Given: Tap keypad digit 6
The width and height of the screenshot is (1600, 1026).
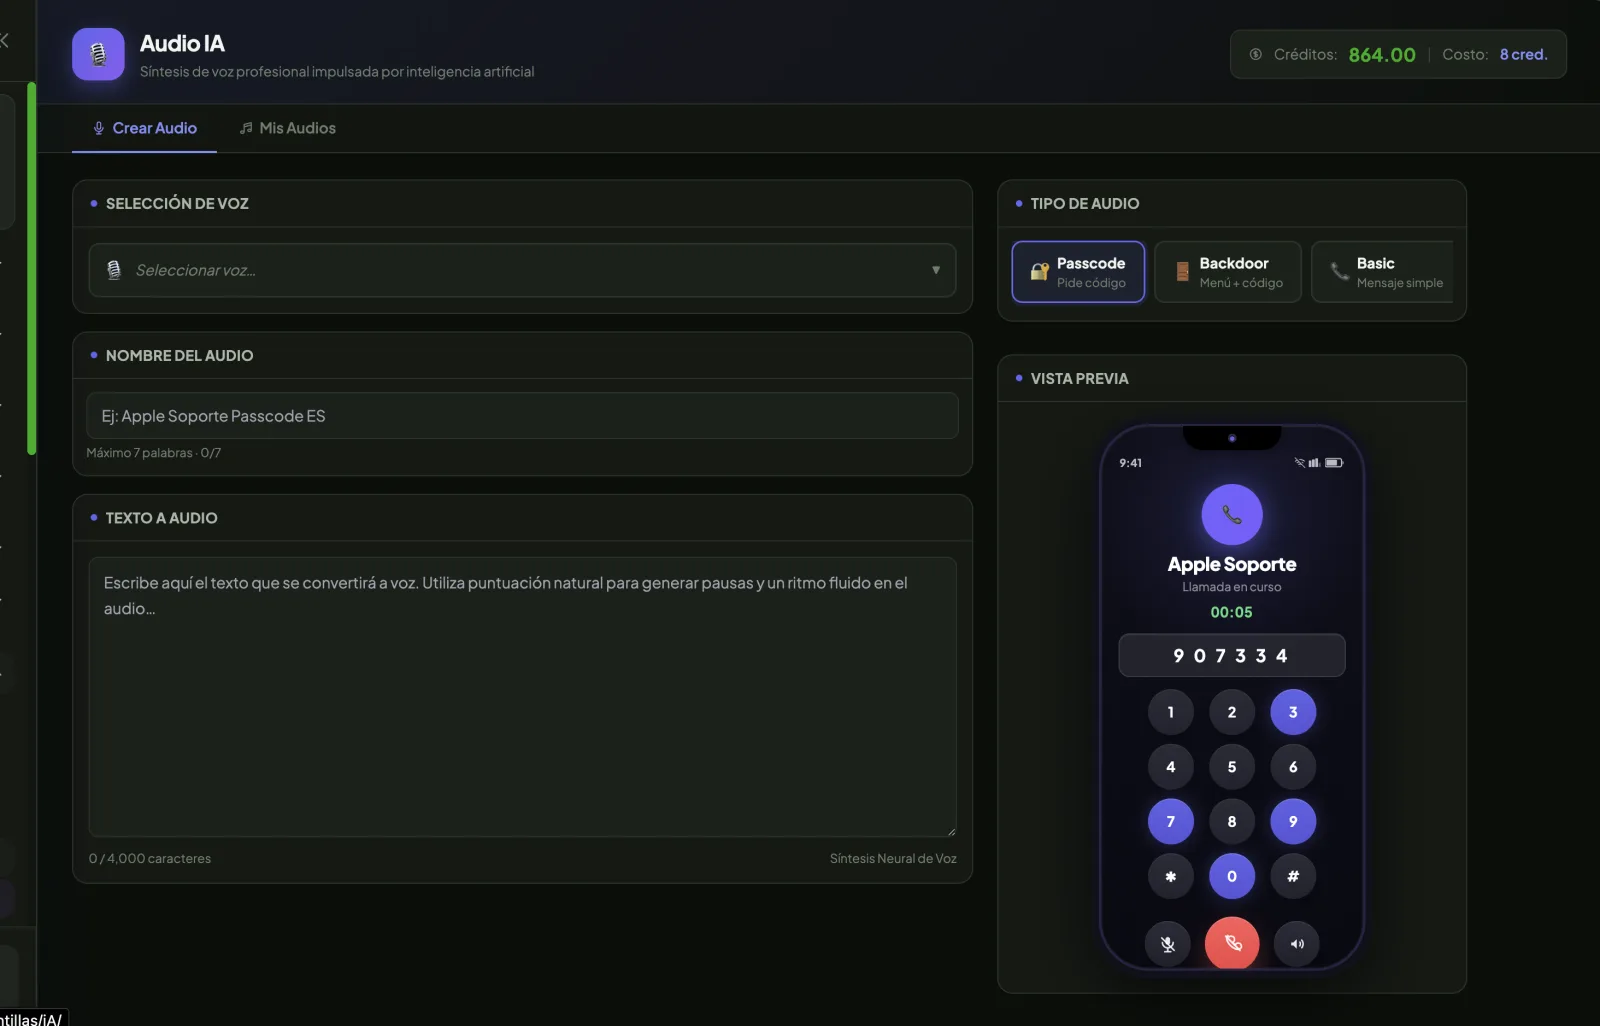Looking at the screenshot, I should pyautogui.click(x=1293, y=767).
